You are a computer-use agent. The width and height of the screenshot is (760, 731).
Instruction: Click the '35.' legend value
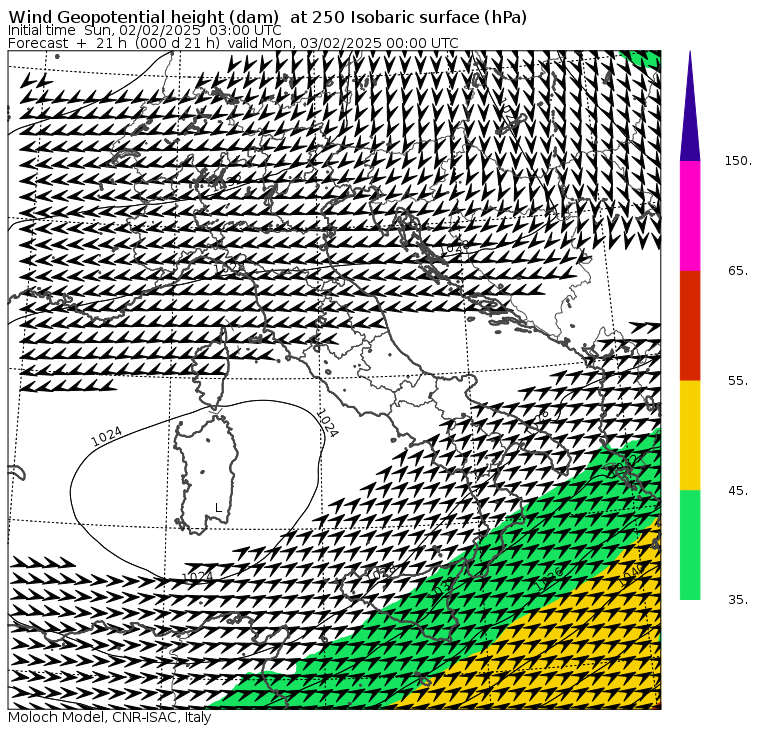pos(738,600)
